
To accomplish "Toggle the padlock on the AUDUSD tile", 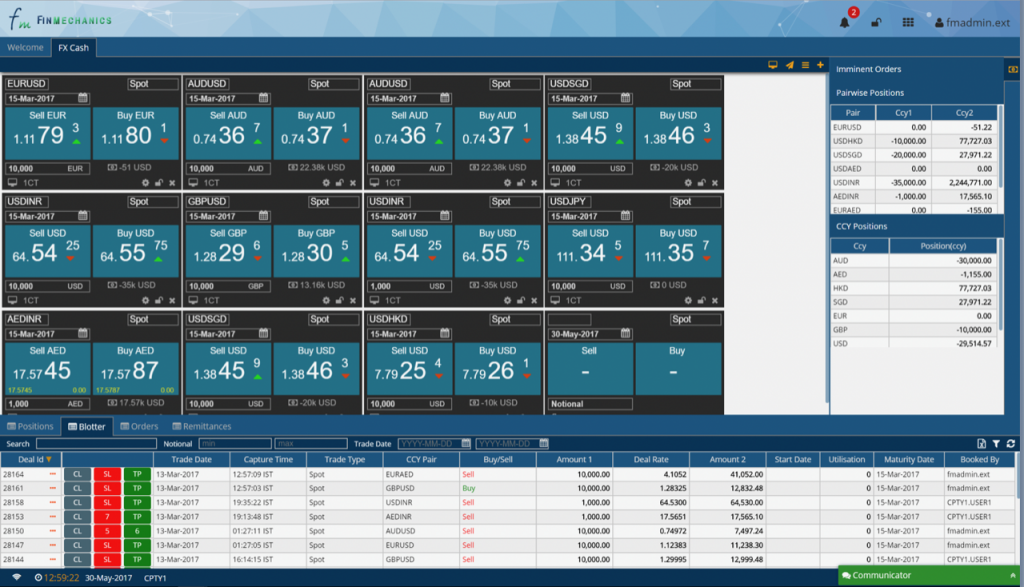I will coord(339,182).
